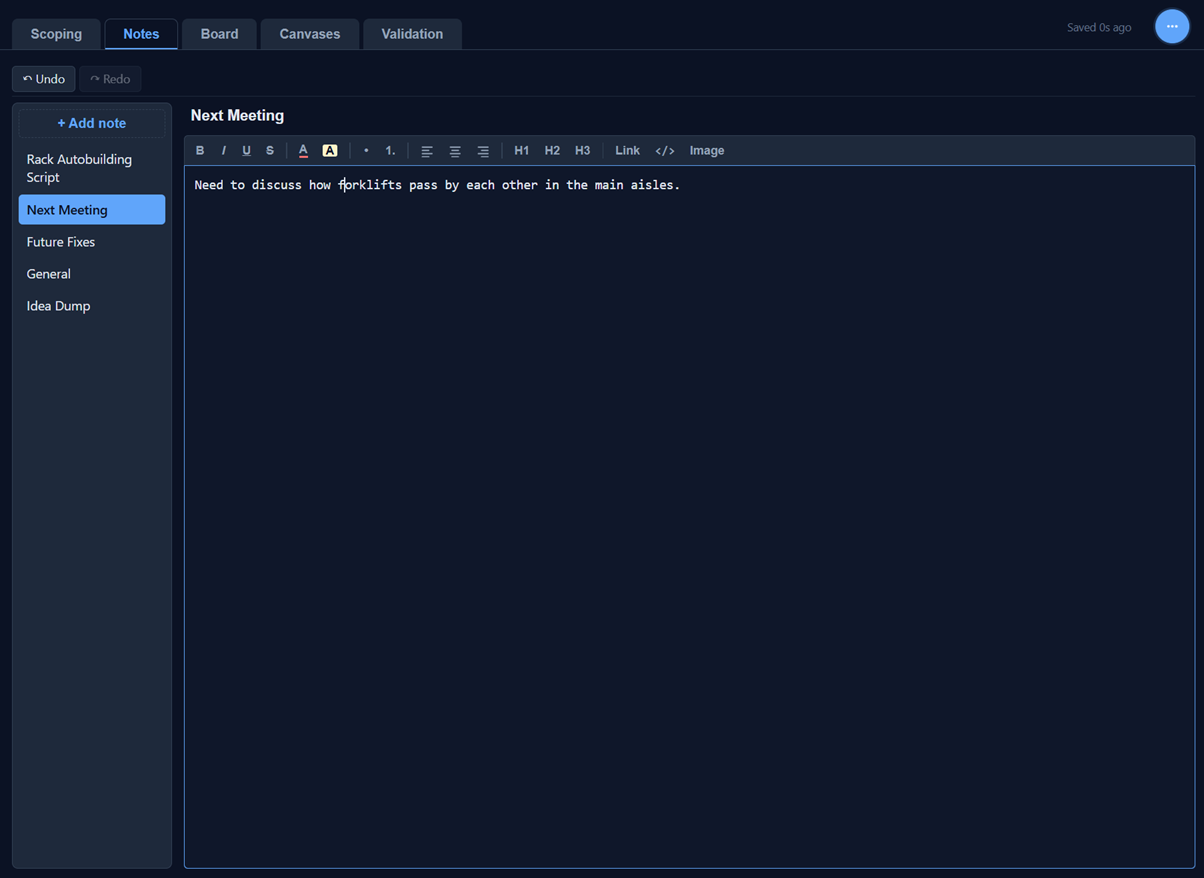Add a new note
Screen dimensions: 1204x878
[92, 123]
